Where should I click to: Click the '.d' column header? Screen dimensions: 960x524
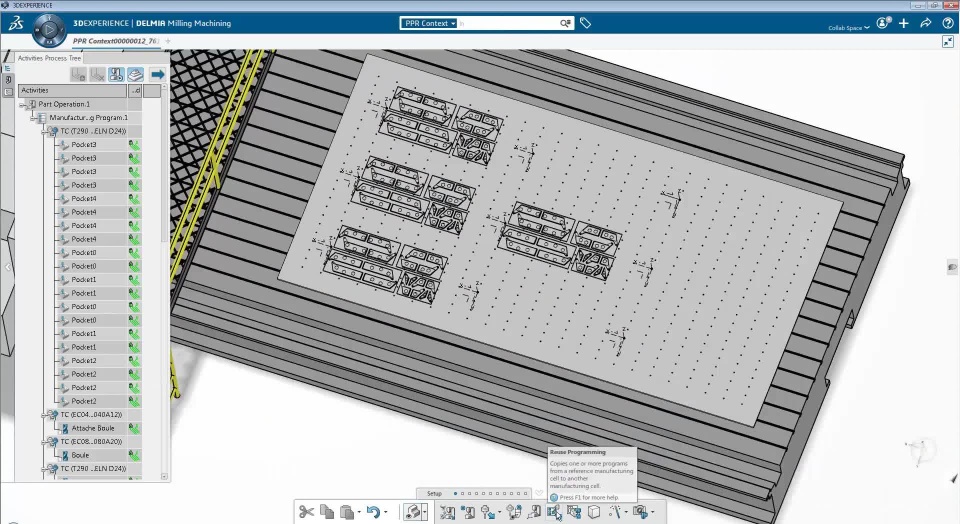[135, 91]
